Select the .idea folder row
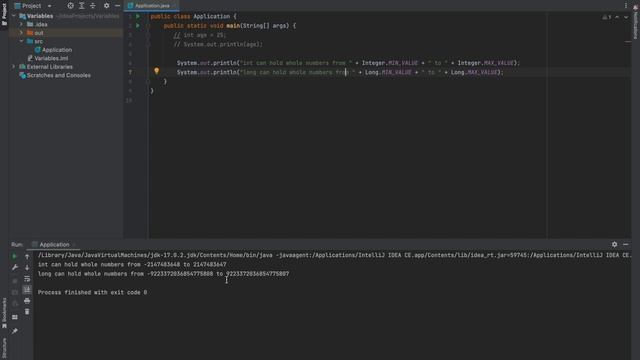Image resolution: width=640 pixels, height=360 pixels. click(x=65, y=24)
